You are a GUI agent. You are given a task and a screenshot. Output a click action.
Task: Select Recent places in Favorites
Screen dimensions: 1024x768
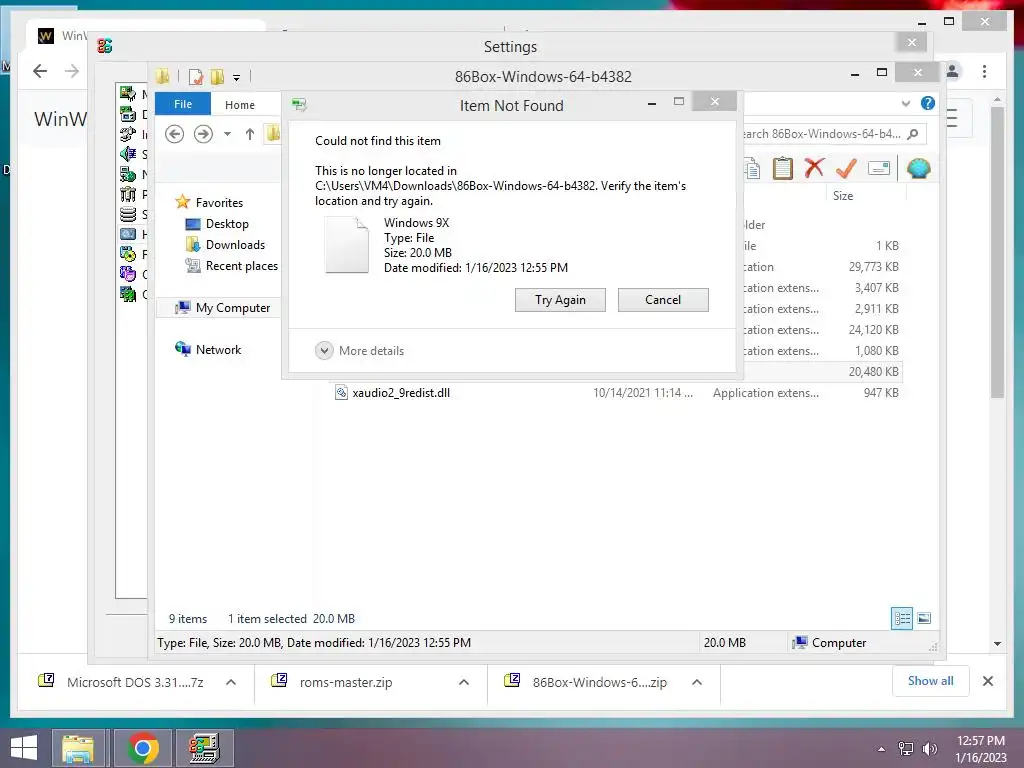pos(231,266)
